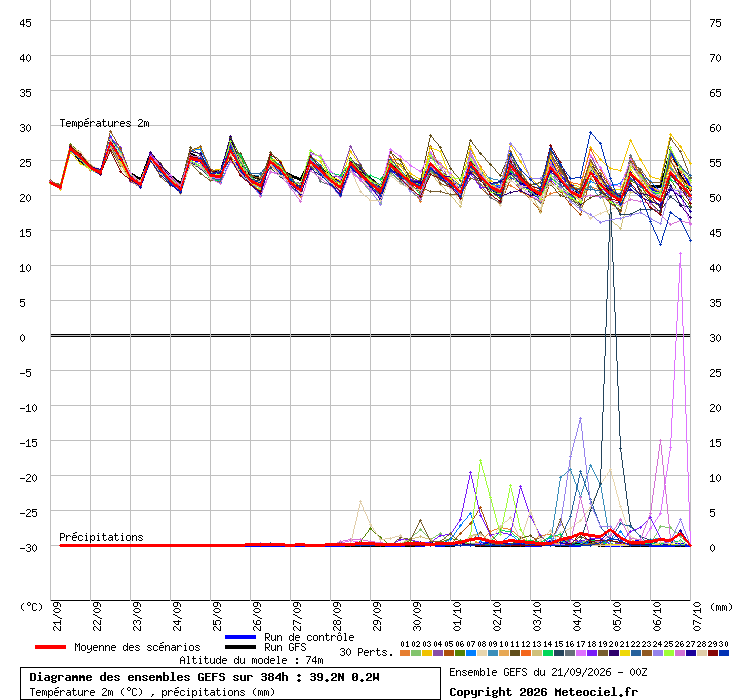Click the black Run GFS legend line
Viewport: 740px width, 700px height.
[x=240, y=647]
